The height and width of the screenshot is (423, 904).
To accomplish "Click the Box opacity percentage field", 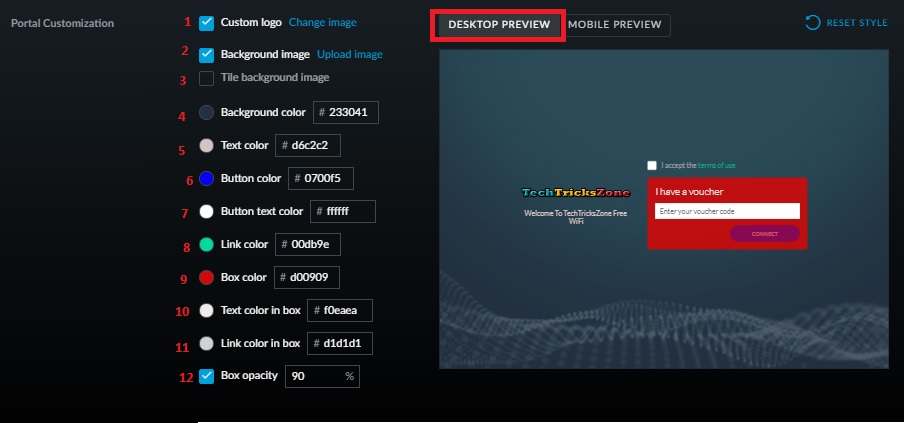I will pyautogui.click(x=315, y=376).
